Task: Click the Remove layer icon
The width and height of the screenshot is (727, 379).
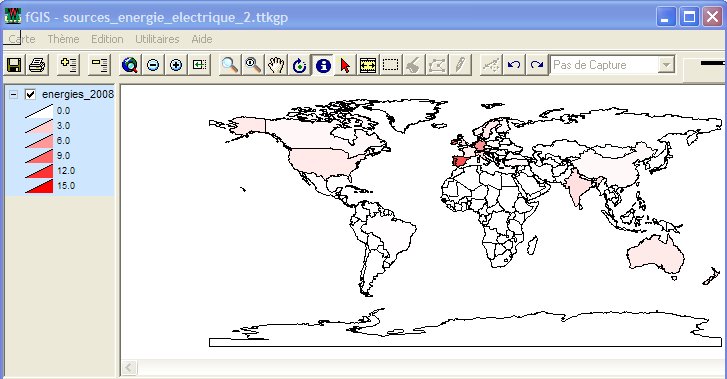Action: point(99,65)
